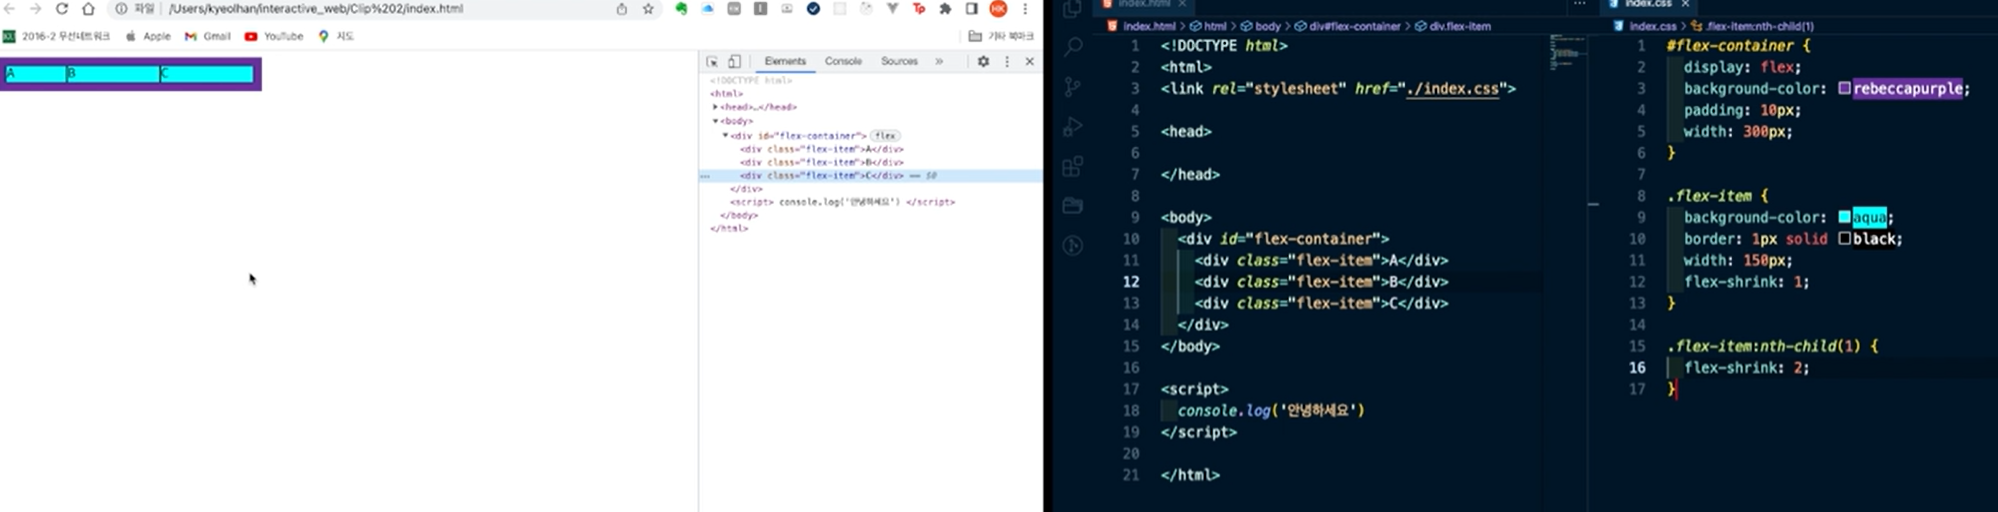Open the 2016-2 bookmark

click(x=57, y=36)
